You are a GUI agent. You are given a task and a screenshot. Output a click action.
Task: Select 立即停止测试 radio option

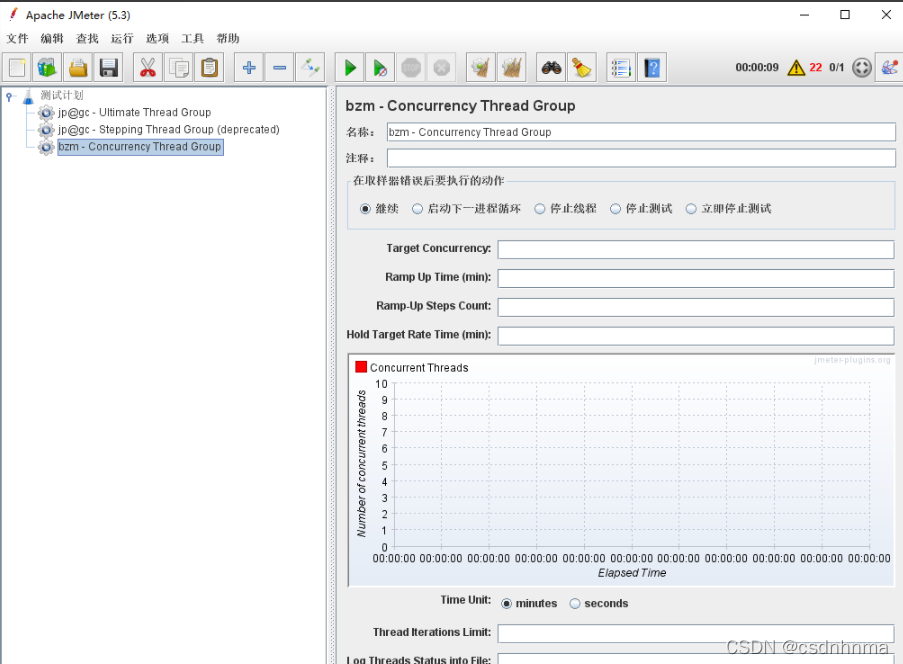691,208
